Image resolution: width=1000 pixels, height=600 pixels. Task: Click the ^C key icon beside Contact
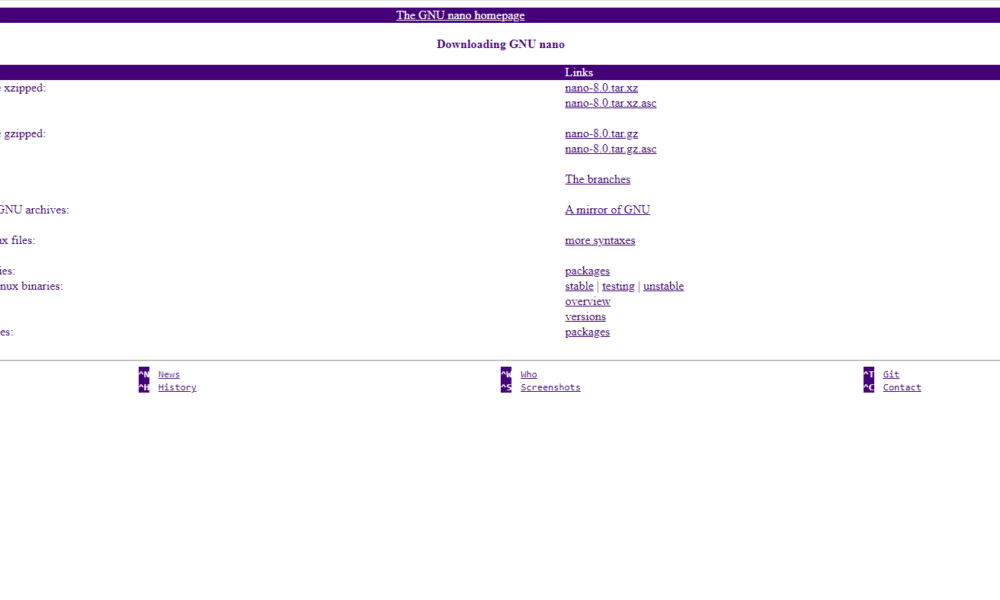click(x=869, y=387)
